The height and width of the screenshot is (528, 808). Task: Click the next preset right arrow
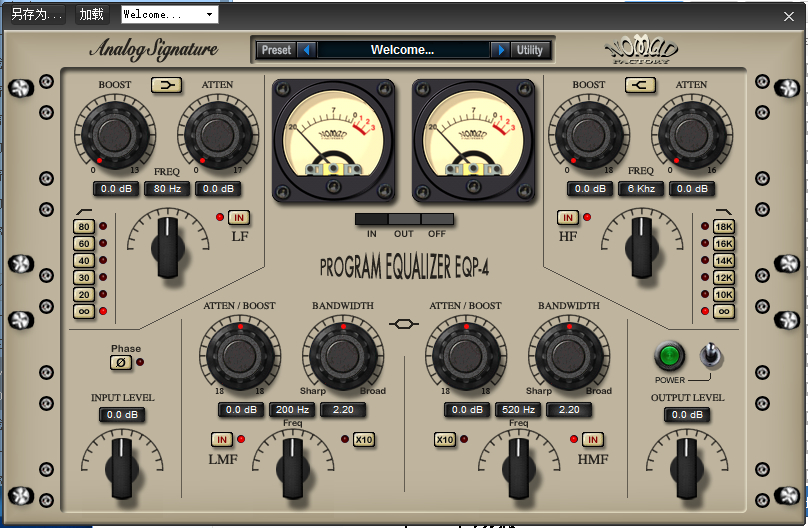pyautogui.click(x=500, y=50)
